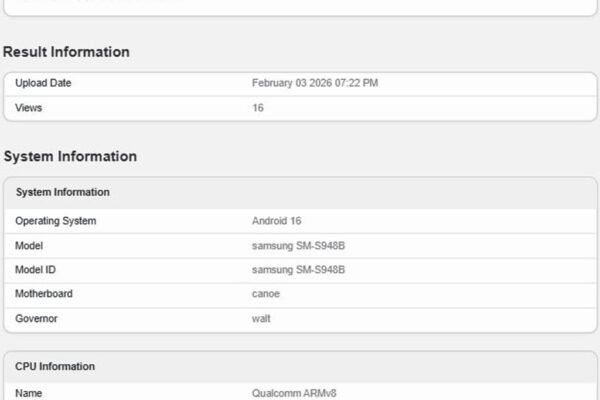Click the Model row label

tap(29, 245)
